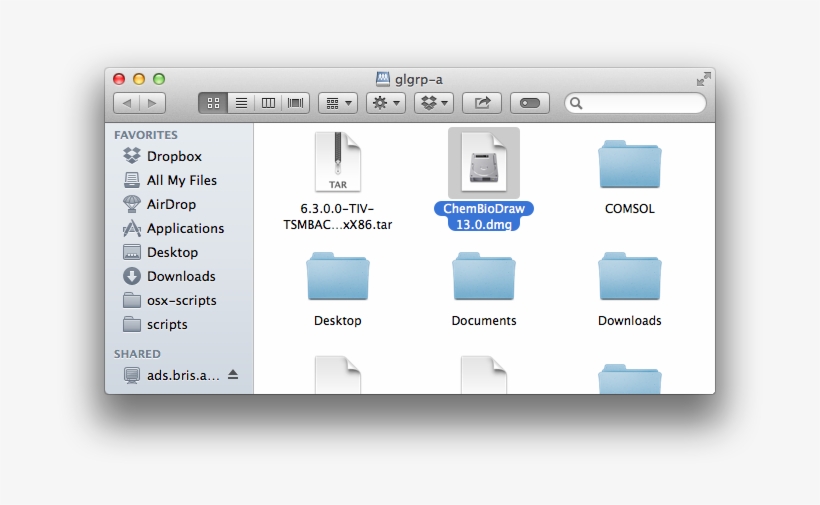Switch to icon view
This screenshot has width=820, height=505.
[x=213, y=103]
